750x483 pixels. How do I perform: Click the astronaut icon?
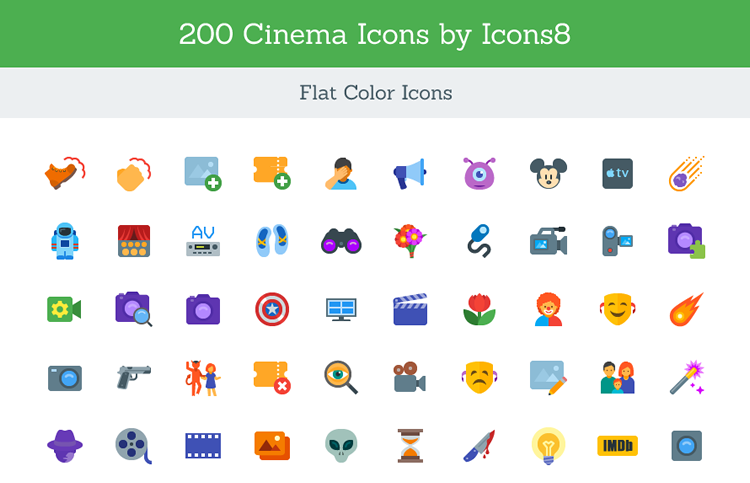(x=65, y=241)
